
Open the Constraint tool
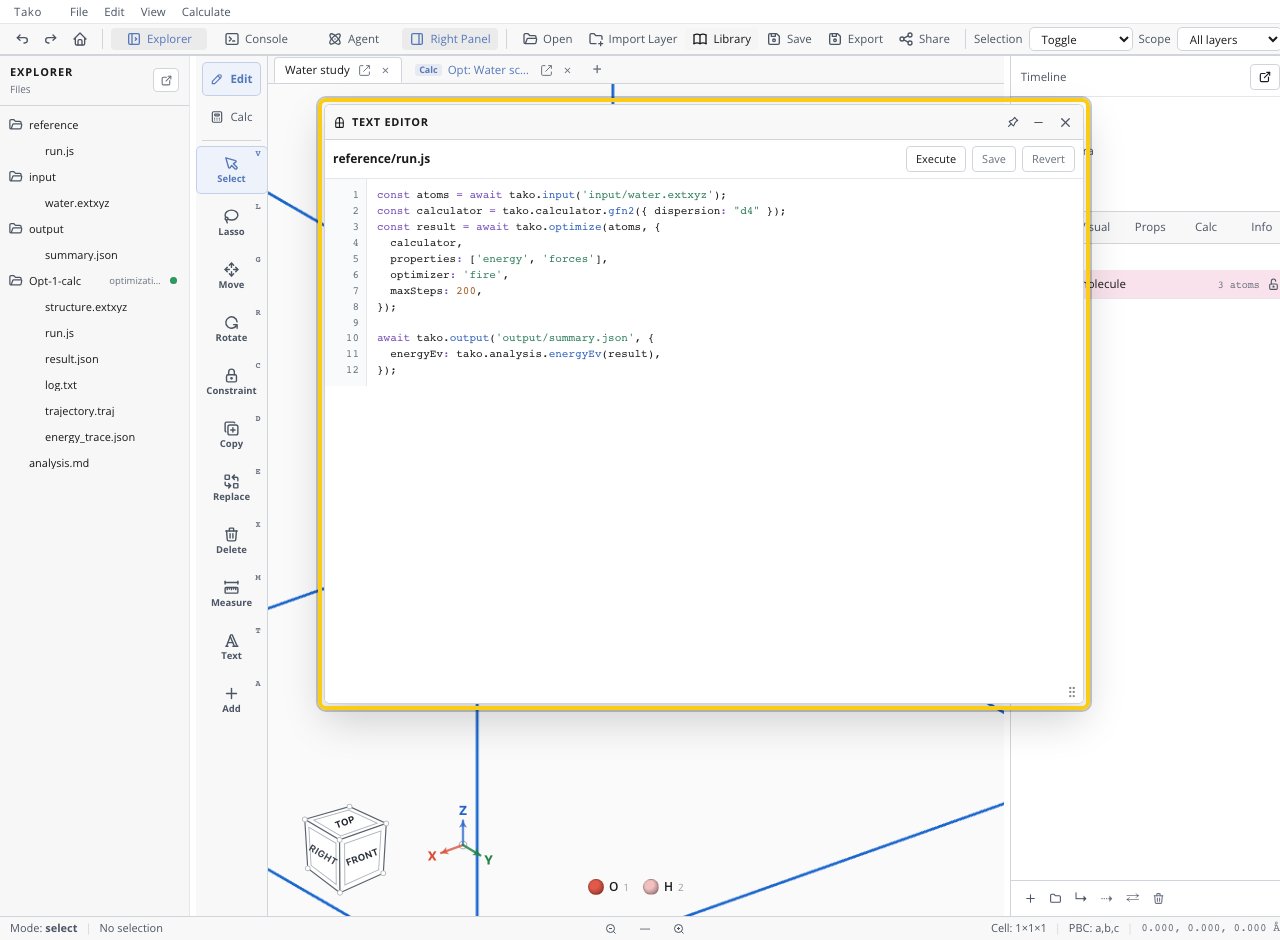231,381
